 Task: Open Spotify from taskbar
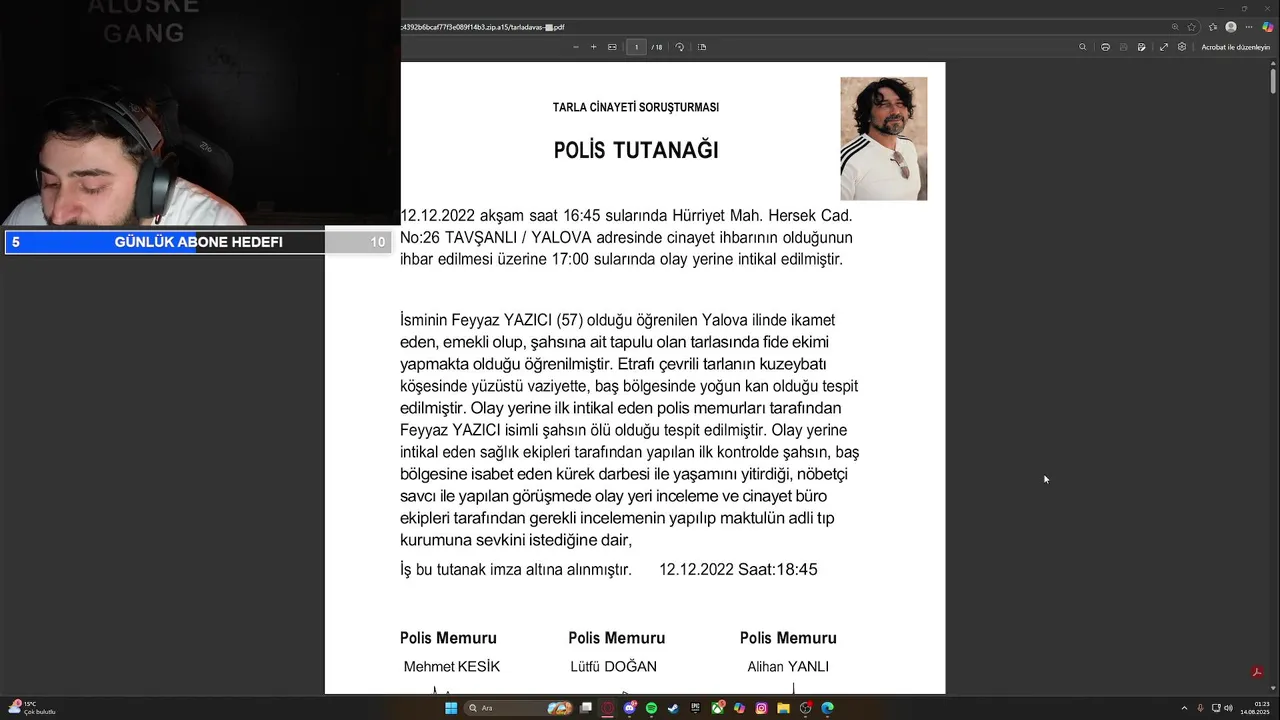[651, 708]
